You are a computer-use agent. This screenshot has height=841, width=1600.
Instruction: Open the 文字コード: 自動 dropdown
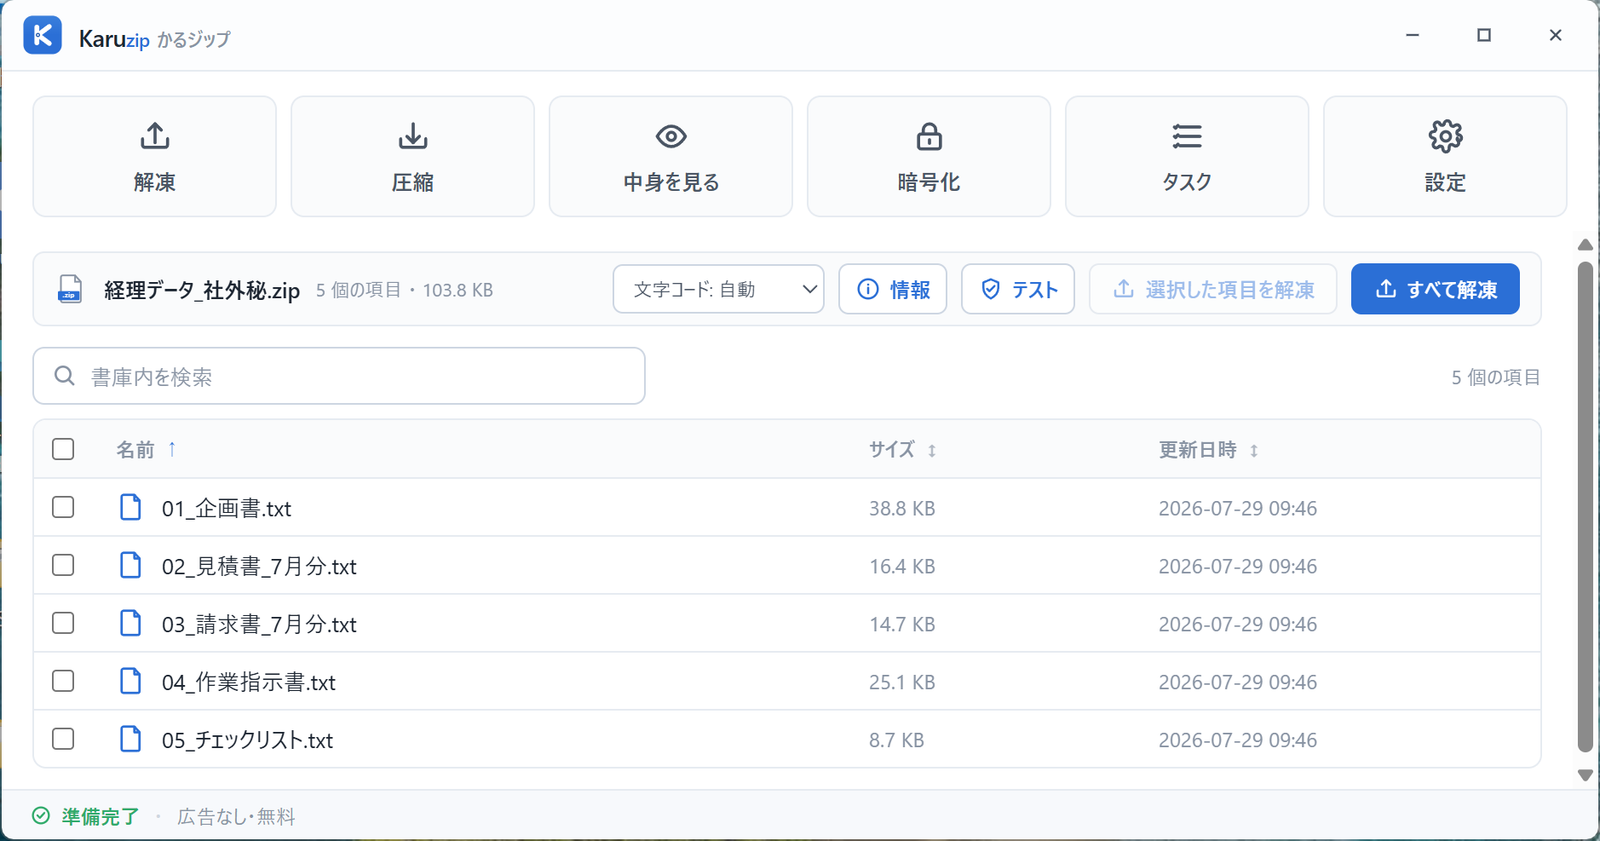pos(718,289)
